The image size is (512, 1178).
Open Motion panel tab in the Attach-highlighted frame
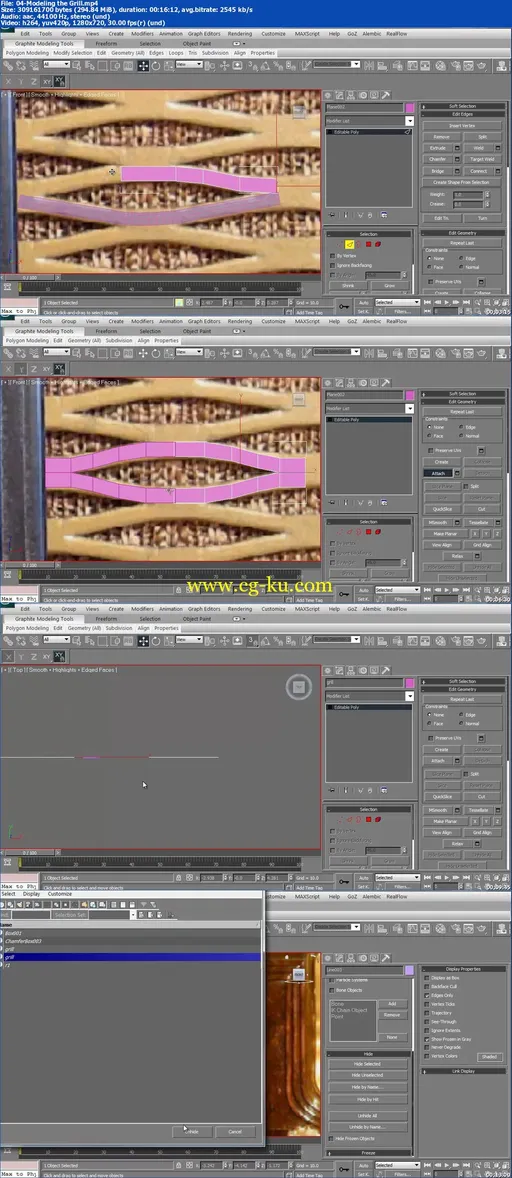(363, 383)
